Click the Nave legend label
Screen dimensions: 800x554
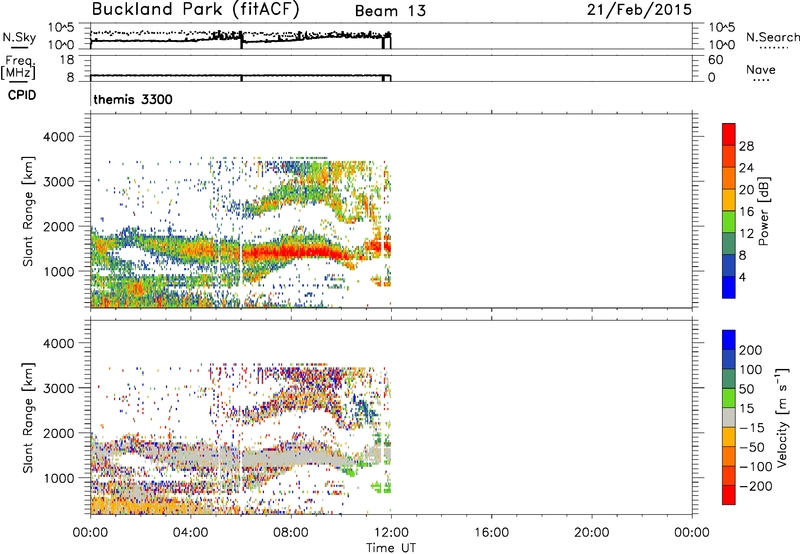coord(760,69)
